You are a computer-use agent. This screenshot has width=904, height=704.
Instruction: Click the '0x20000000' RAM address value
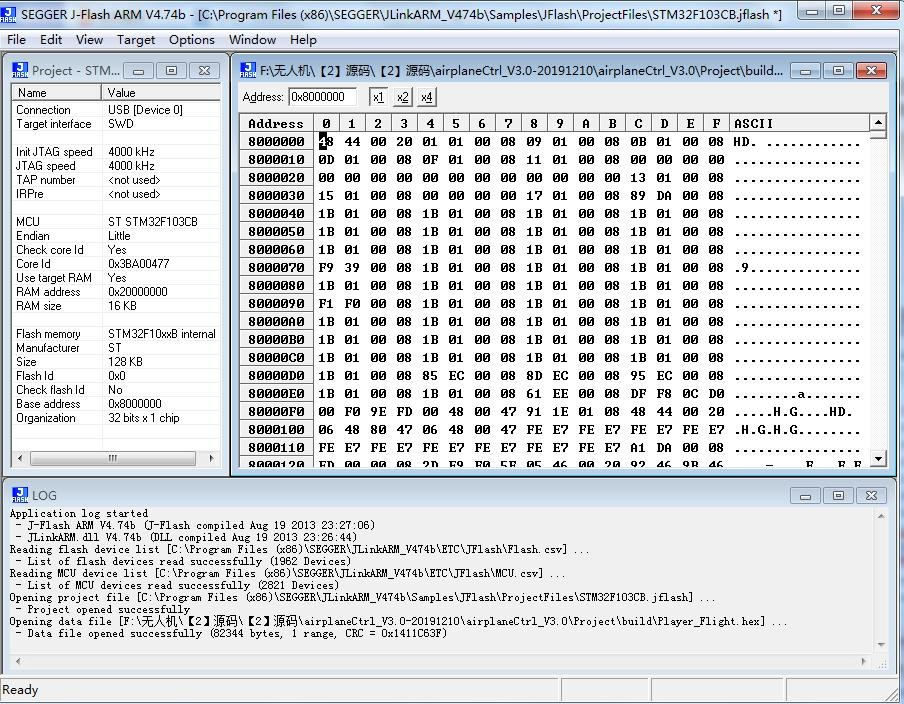pos(138,292)
